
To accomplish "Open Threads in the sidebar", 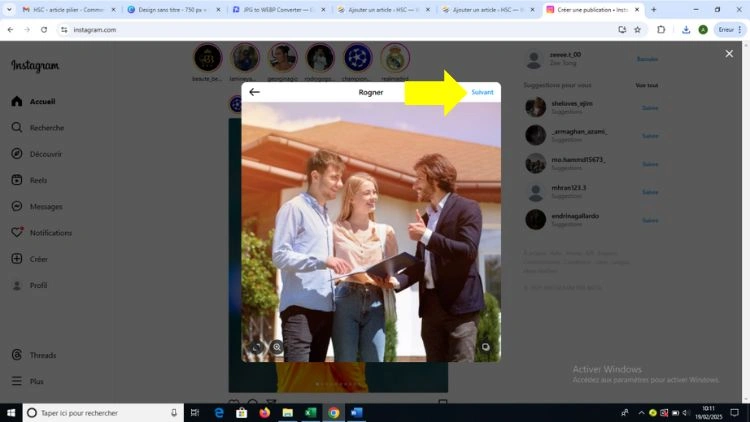I will coord(33,355).
